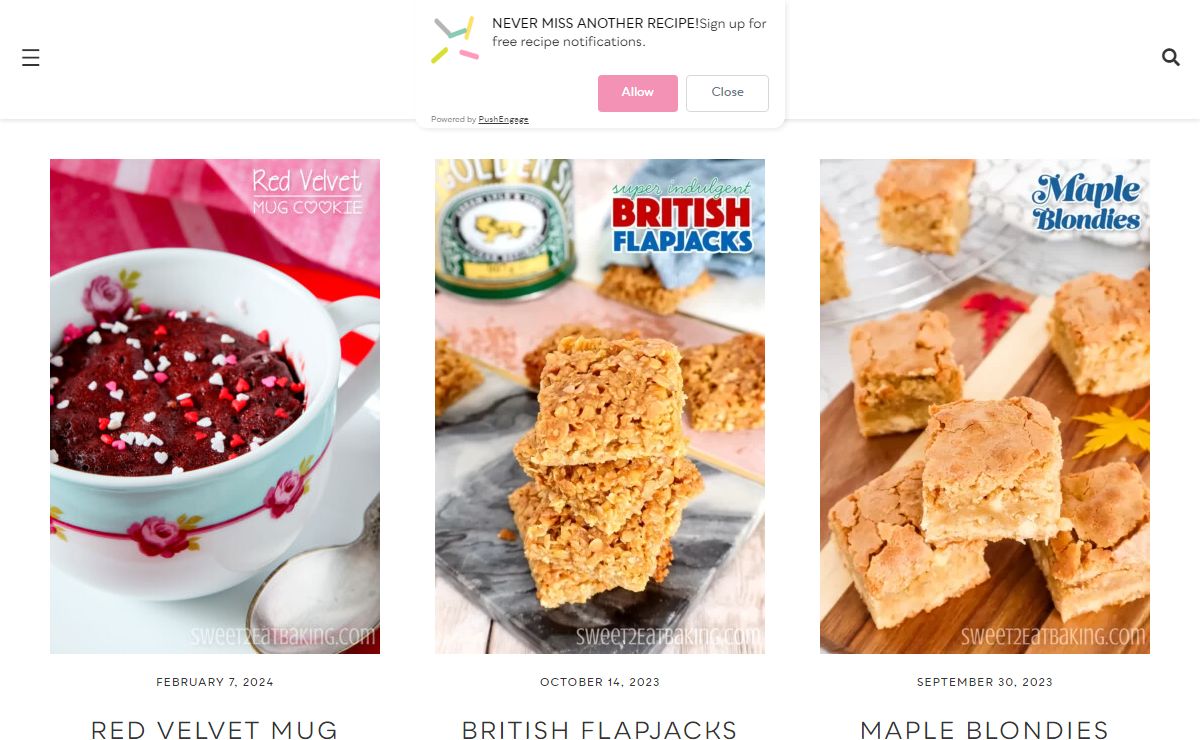Click the September 30, 2023 post date
Image resolution: width=1200 pixels, height=740 pixels.
(985, 682)
